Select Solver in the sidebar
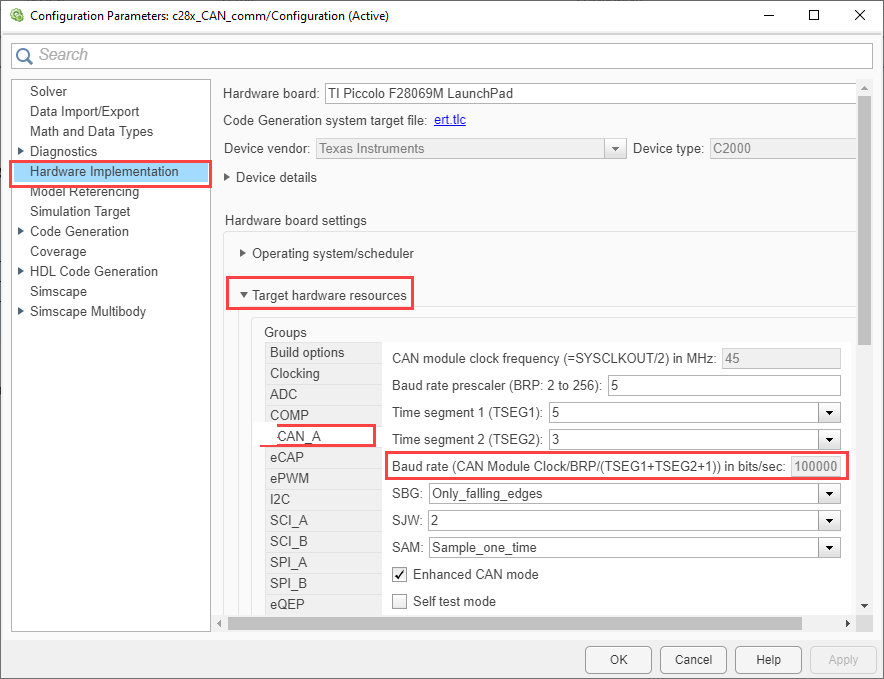 [x=48, y=91]
